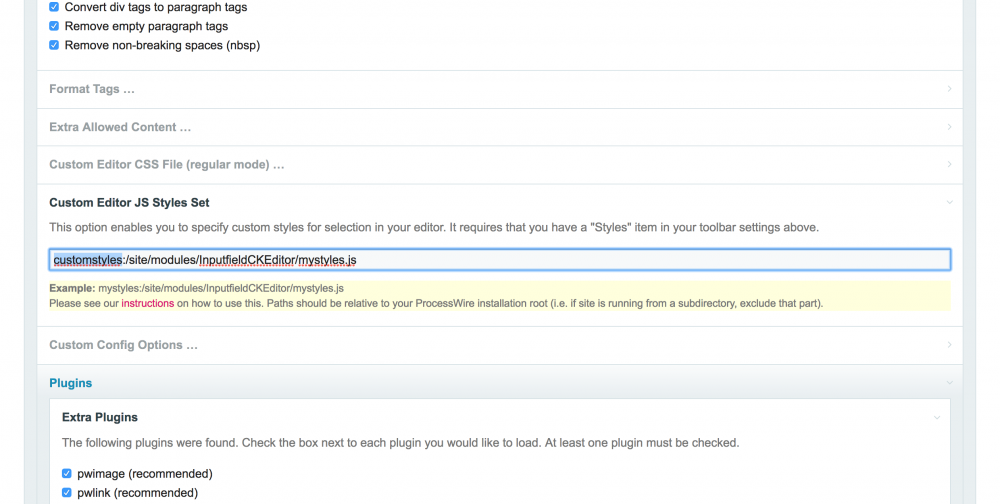
Task: Collapse the Plugins section via its title
Action: pos(71,383)
